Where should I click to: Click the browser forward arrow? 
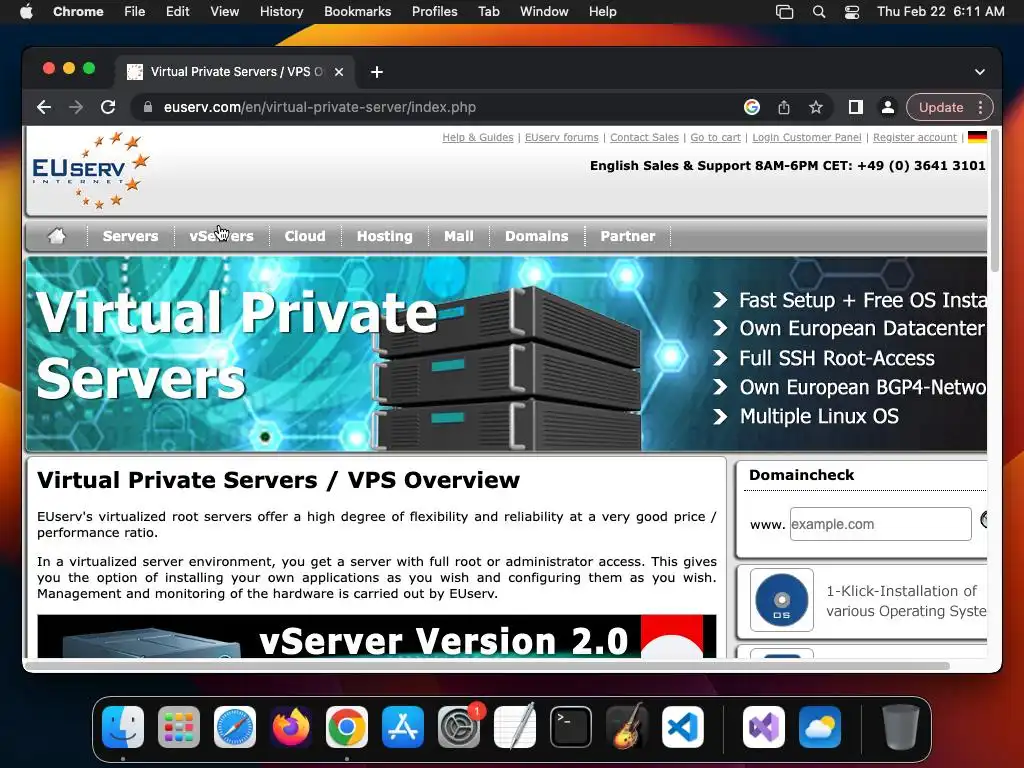pos(76,107)
